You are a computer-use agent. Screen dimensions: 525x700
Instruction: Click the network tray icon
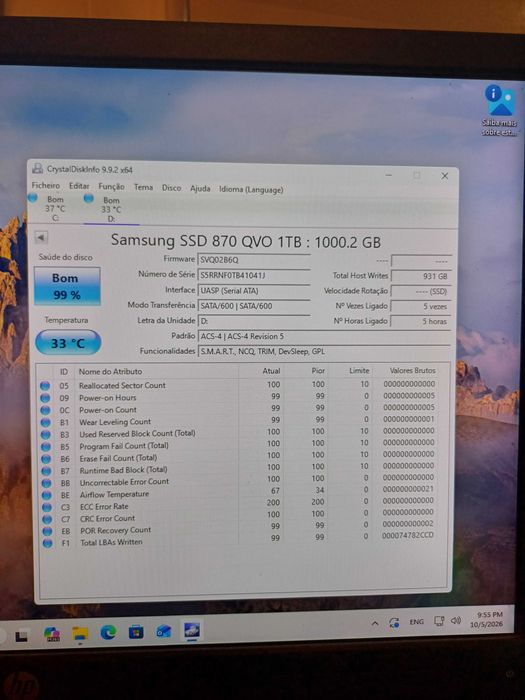pos(439,621)
